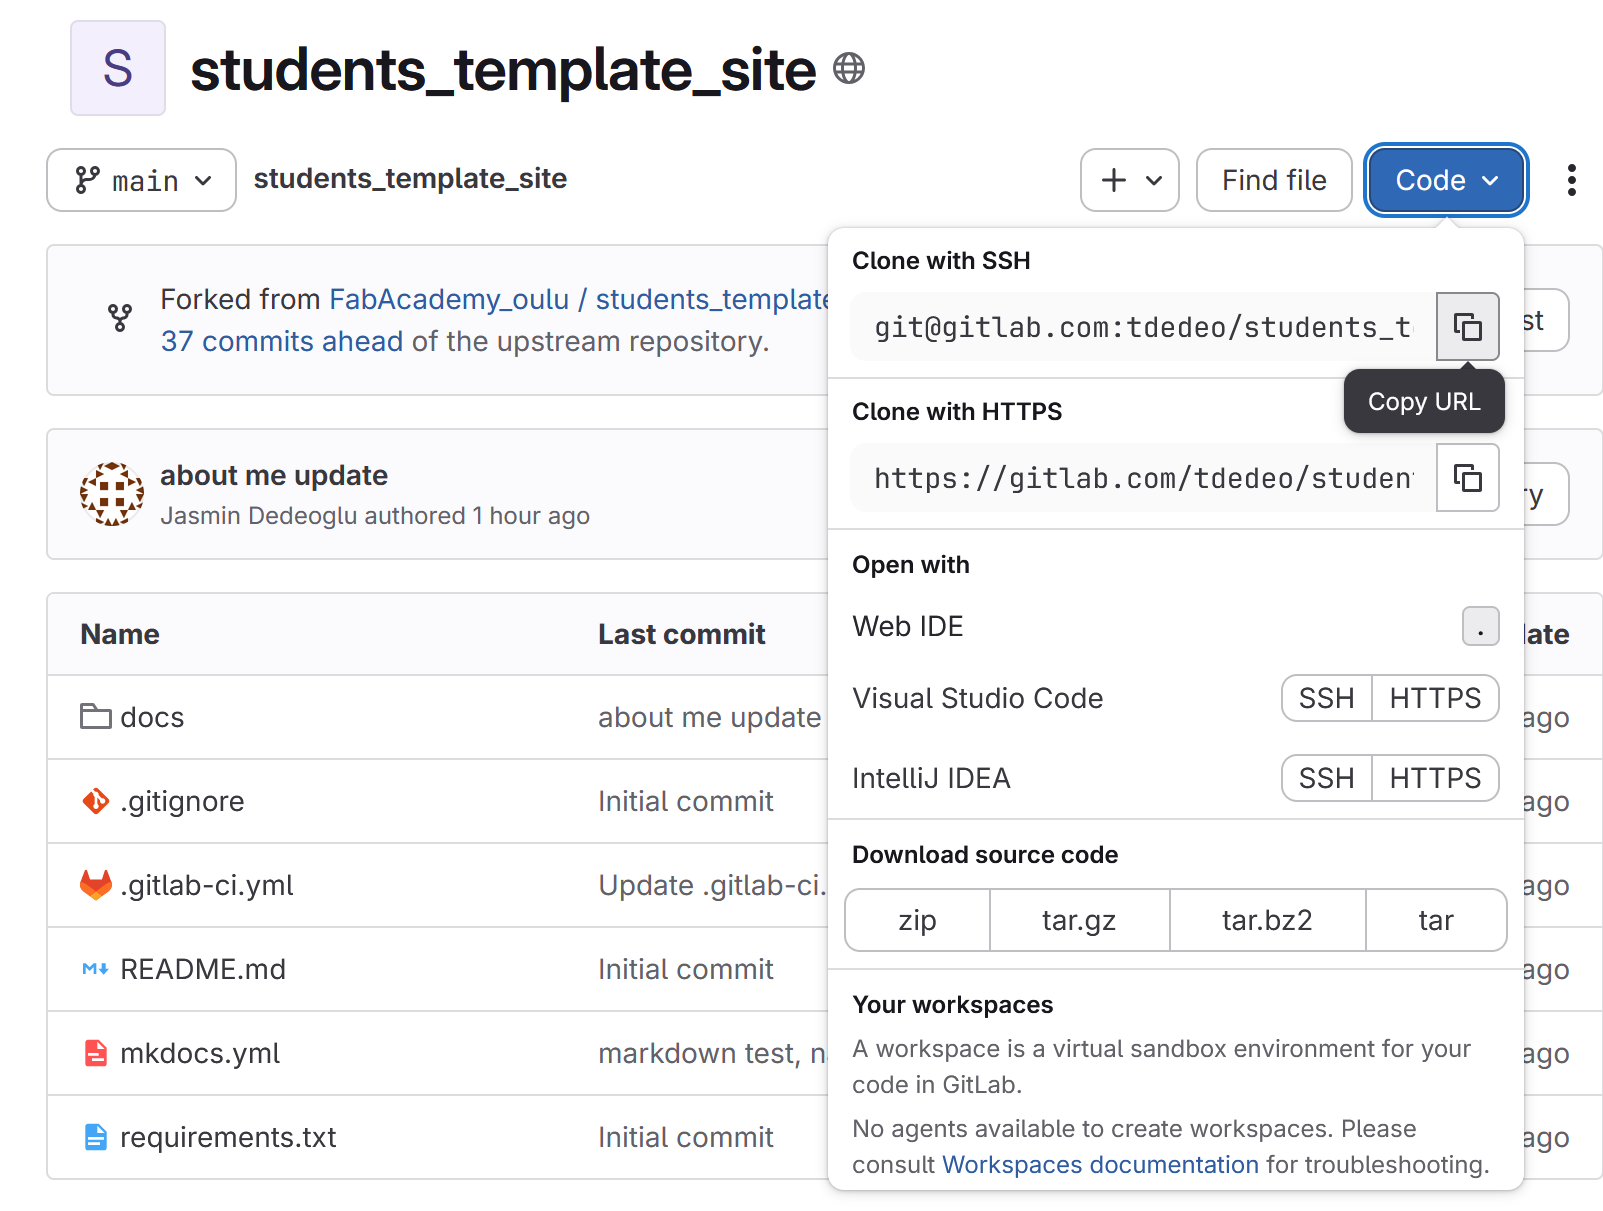1603x1211 pixels.
Task: Click Jasmin Dedeoglu's commit avatar
Action: 112,494
